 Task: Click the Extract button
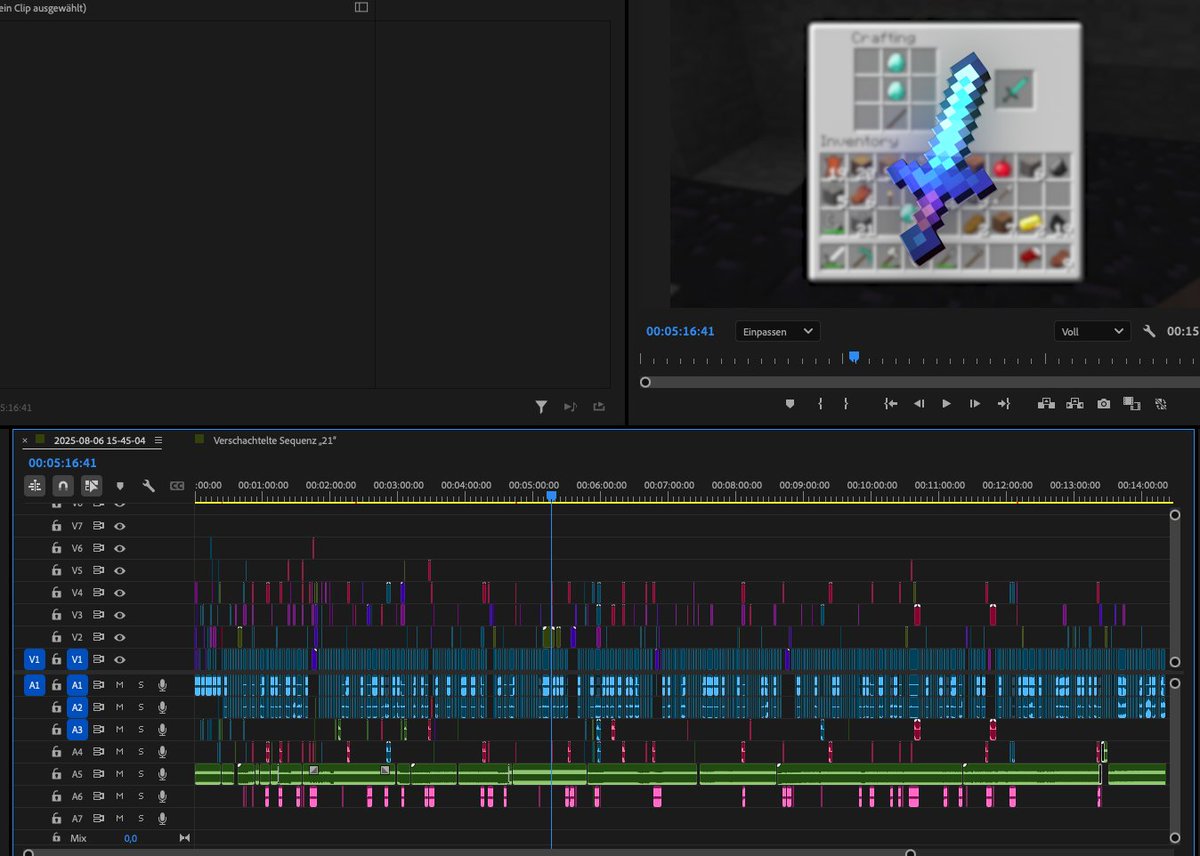point(1075,403)
